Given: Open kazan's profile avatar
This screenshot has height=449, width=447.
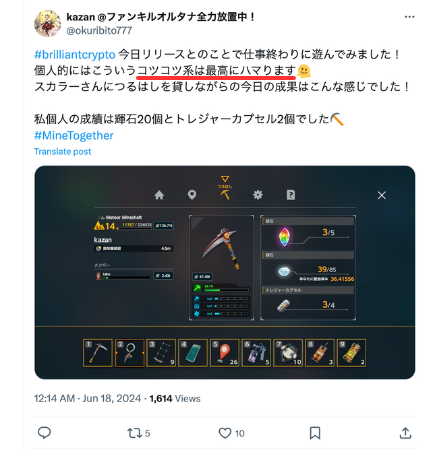Looking at the screenshot, I should 48,23.
